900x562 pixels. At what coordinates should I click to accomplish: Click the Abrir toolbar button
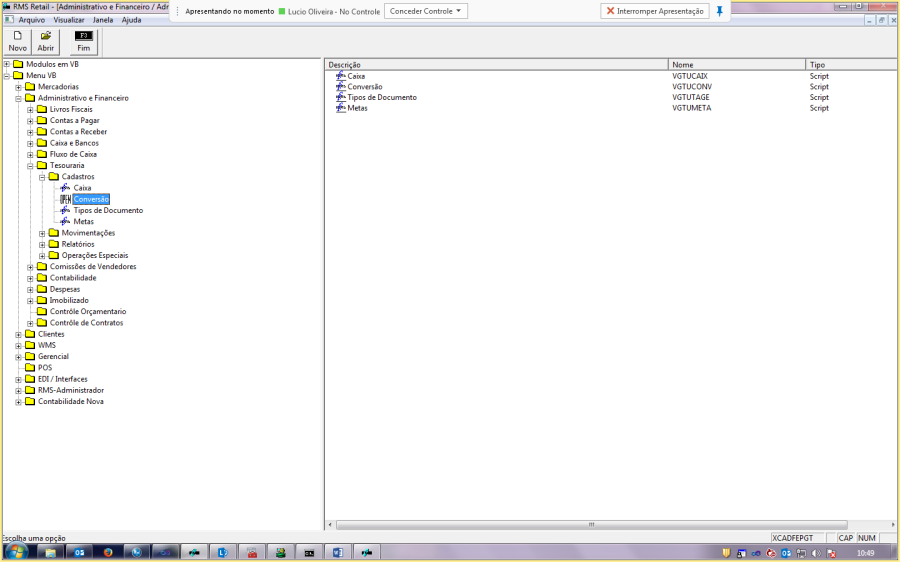pos(45,41)
